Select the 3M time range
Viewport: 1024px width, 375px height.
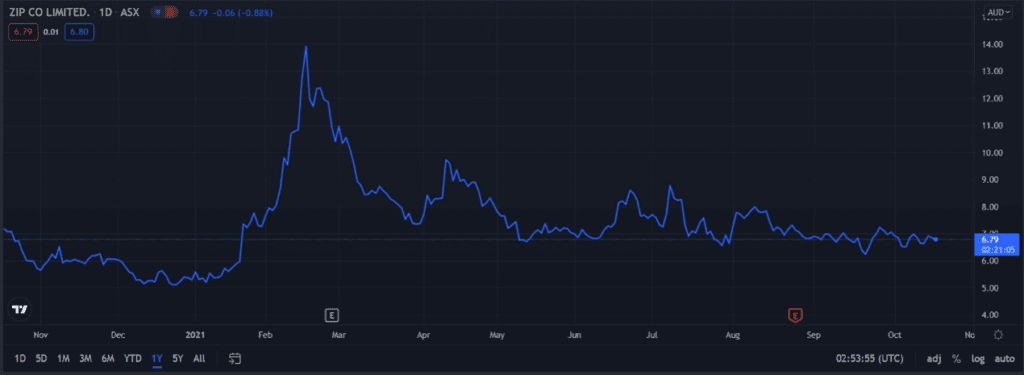(x=86, y=358)
